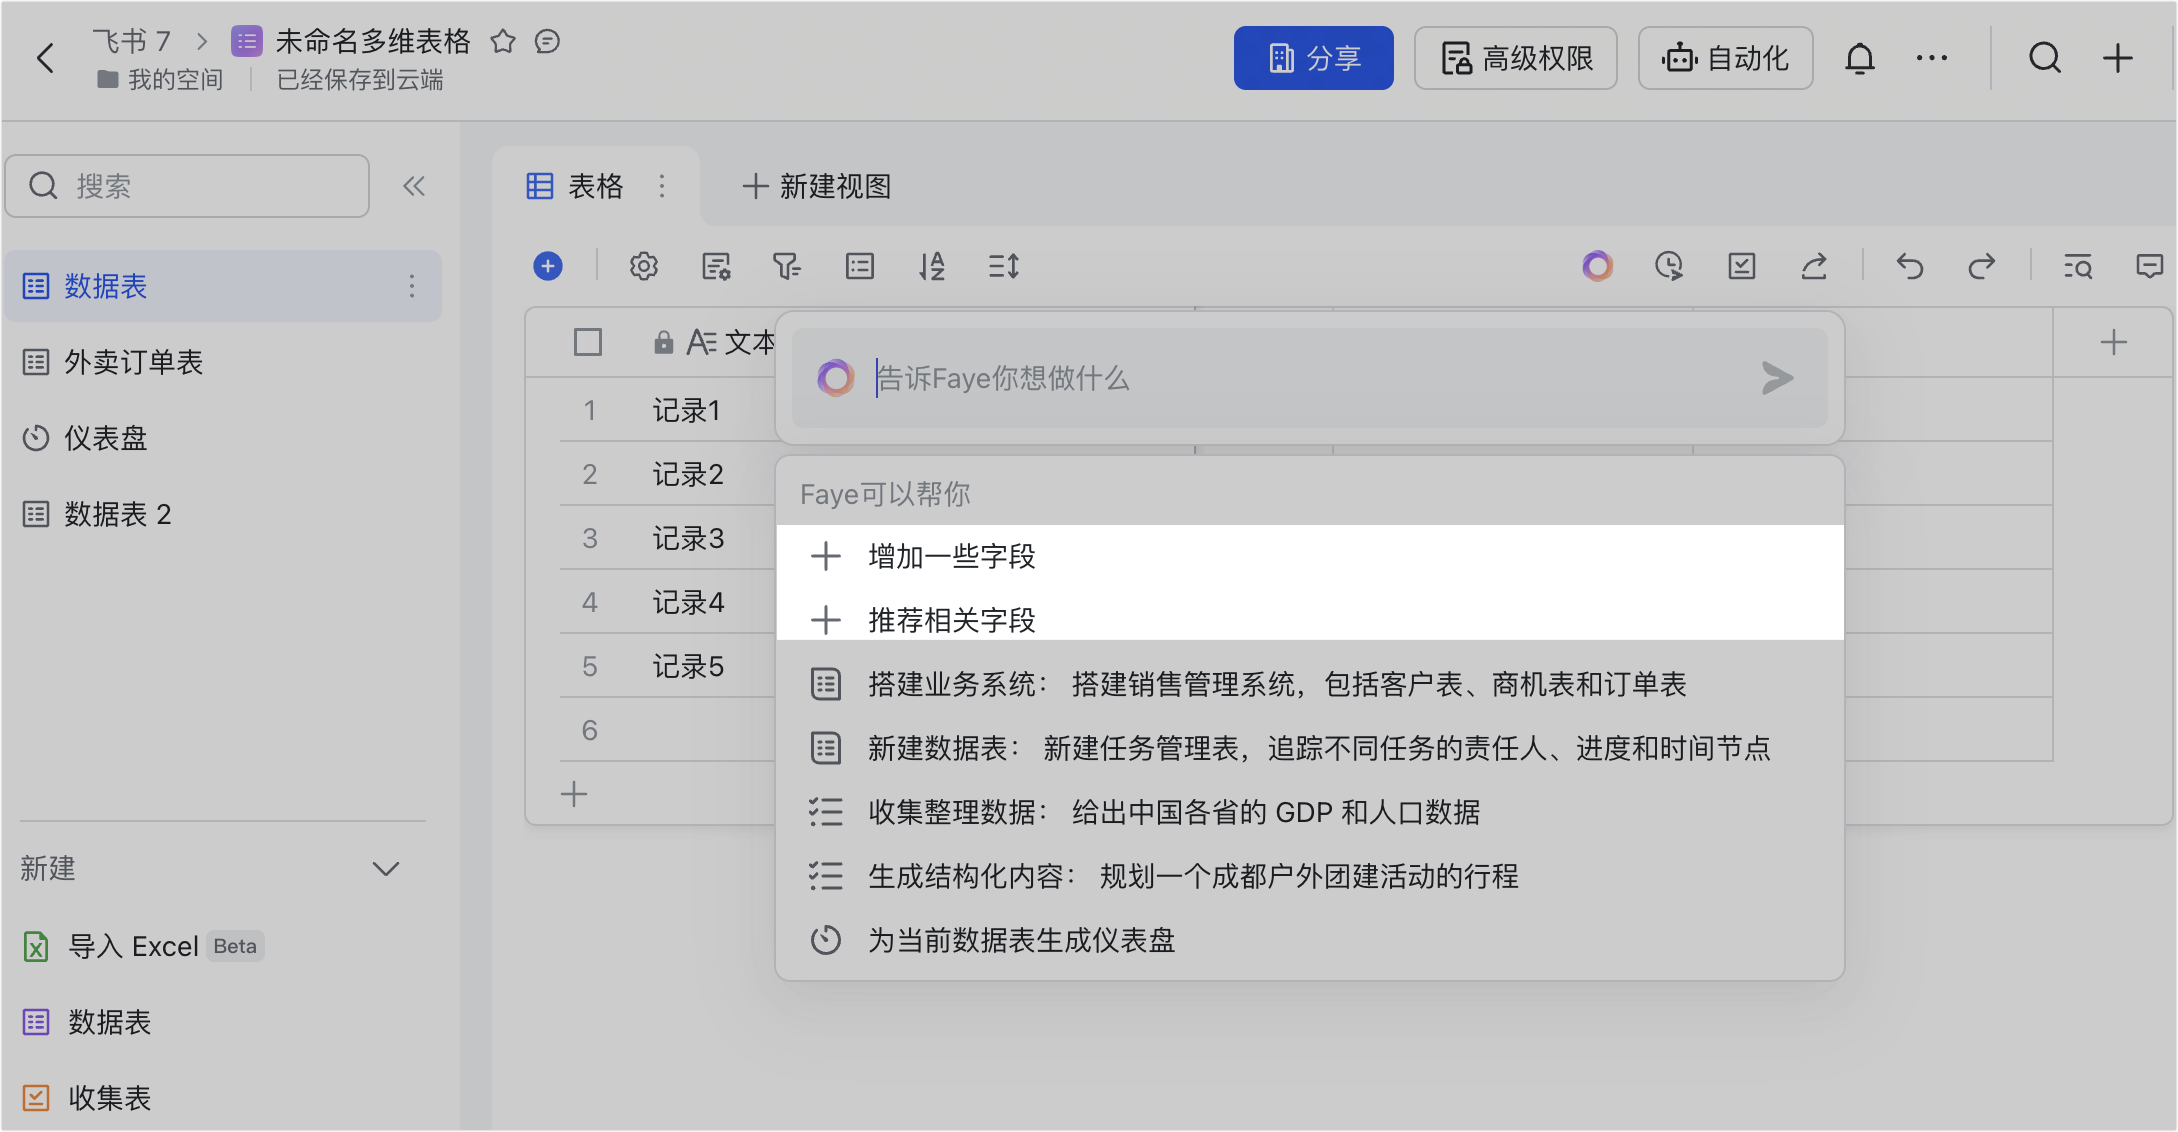Click cell 记录5
The height and width of the screenshot is (1132, 2178).
pos(688,666)
